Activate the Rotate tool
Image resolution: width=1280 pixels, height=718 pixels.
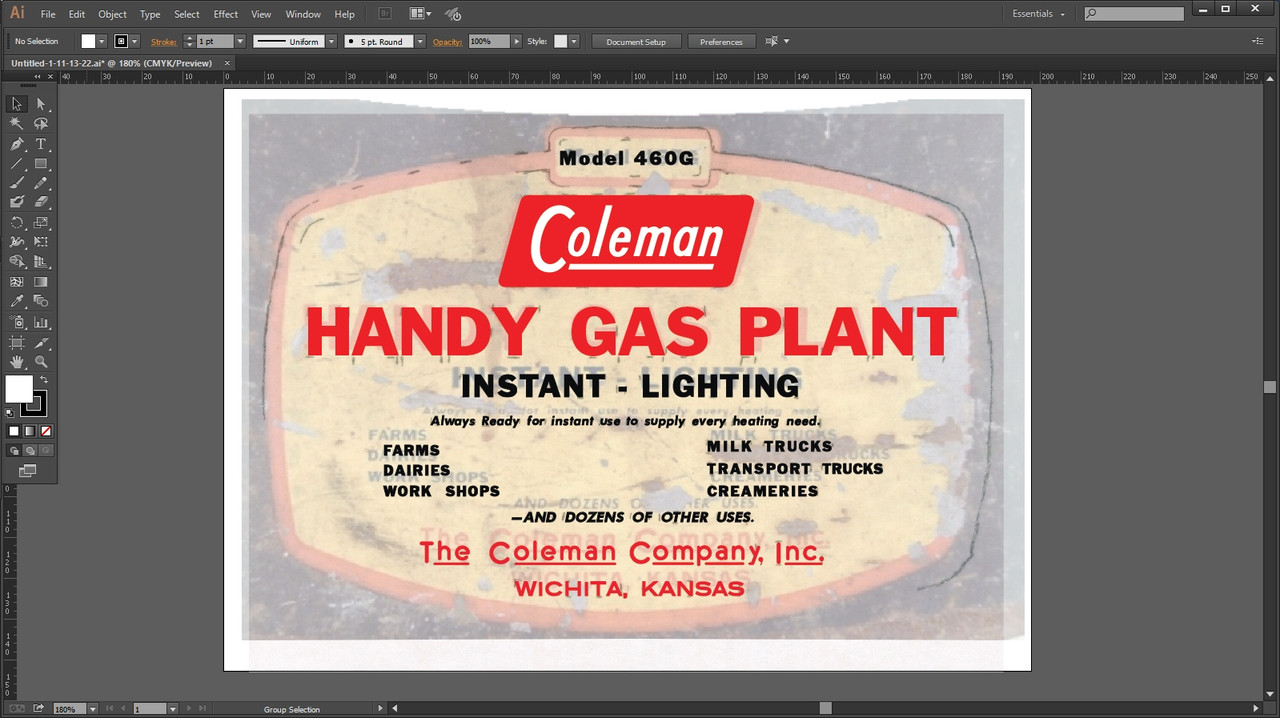coord(17,223)
